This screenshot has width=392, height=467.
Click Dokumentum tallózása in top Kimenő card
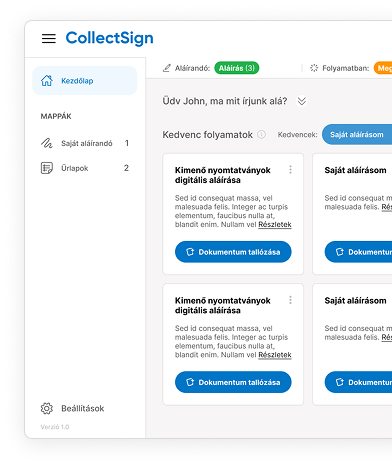(x=233, y=252)
